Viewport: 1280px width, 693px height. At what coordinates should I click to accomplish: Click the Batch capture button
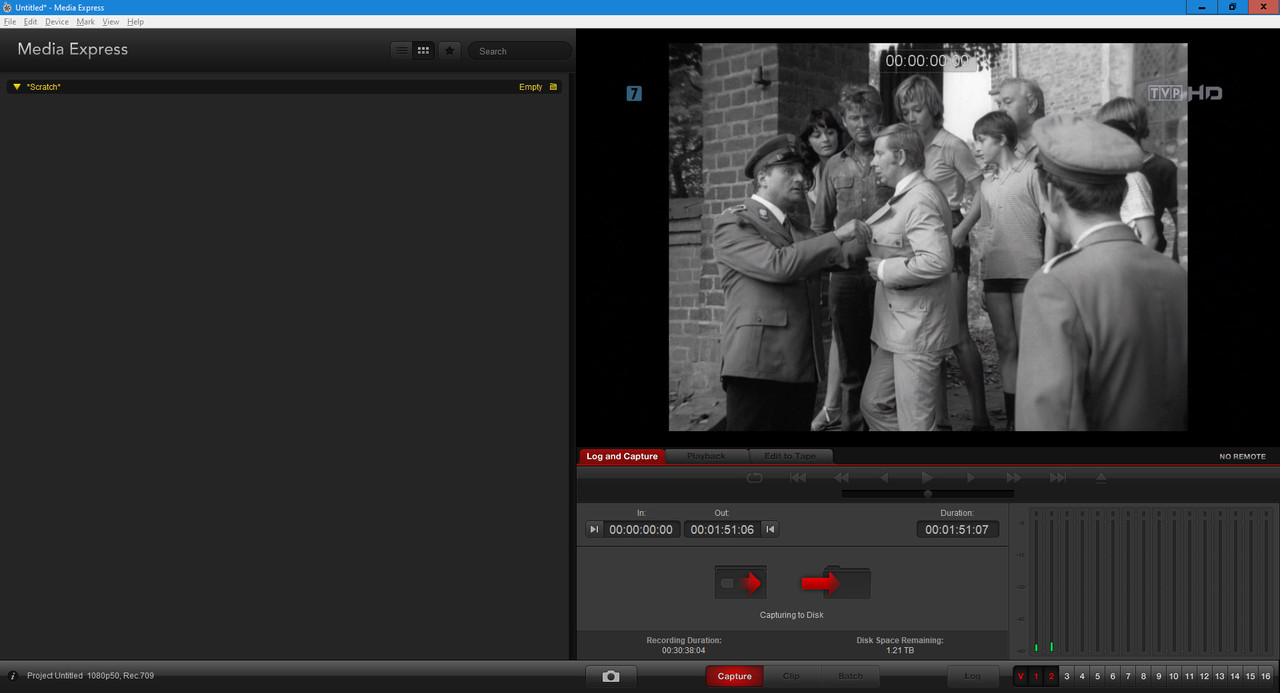pyautogui.click(x=850, y=676)
